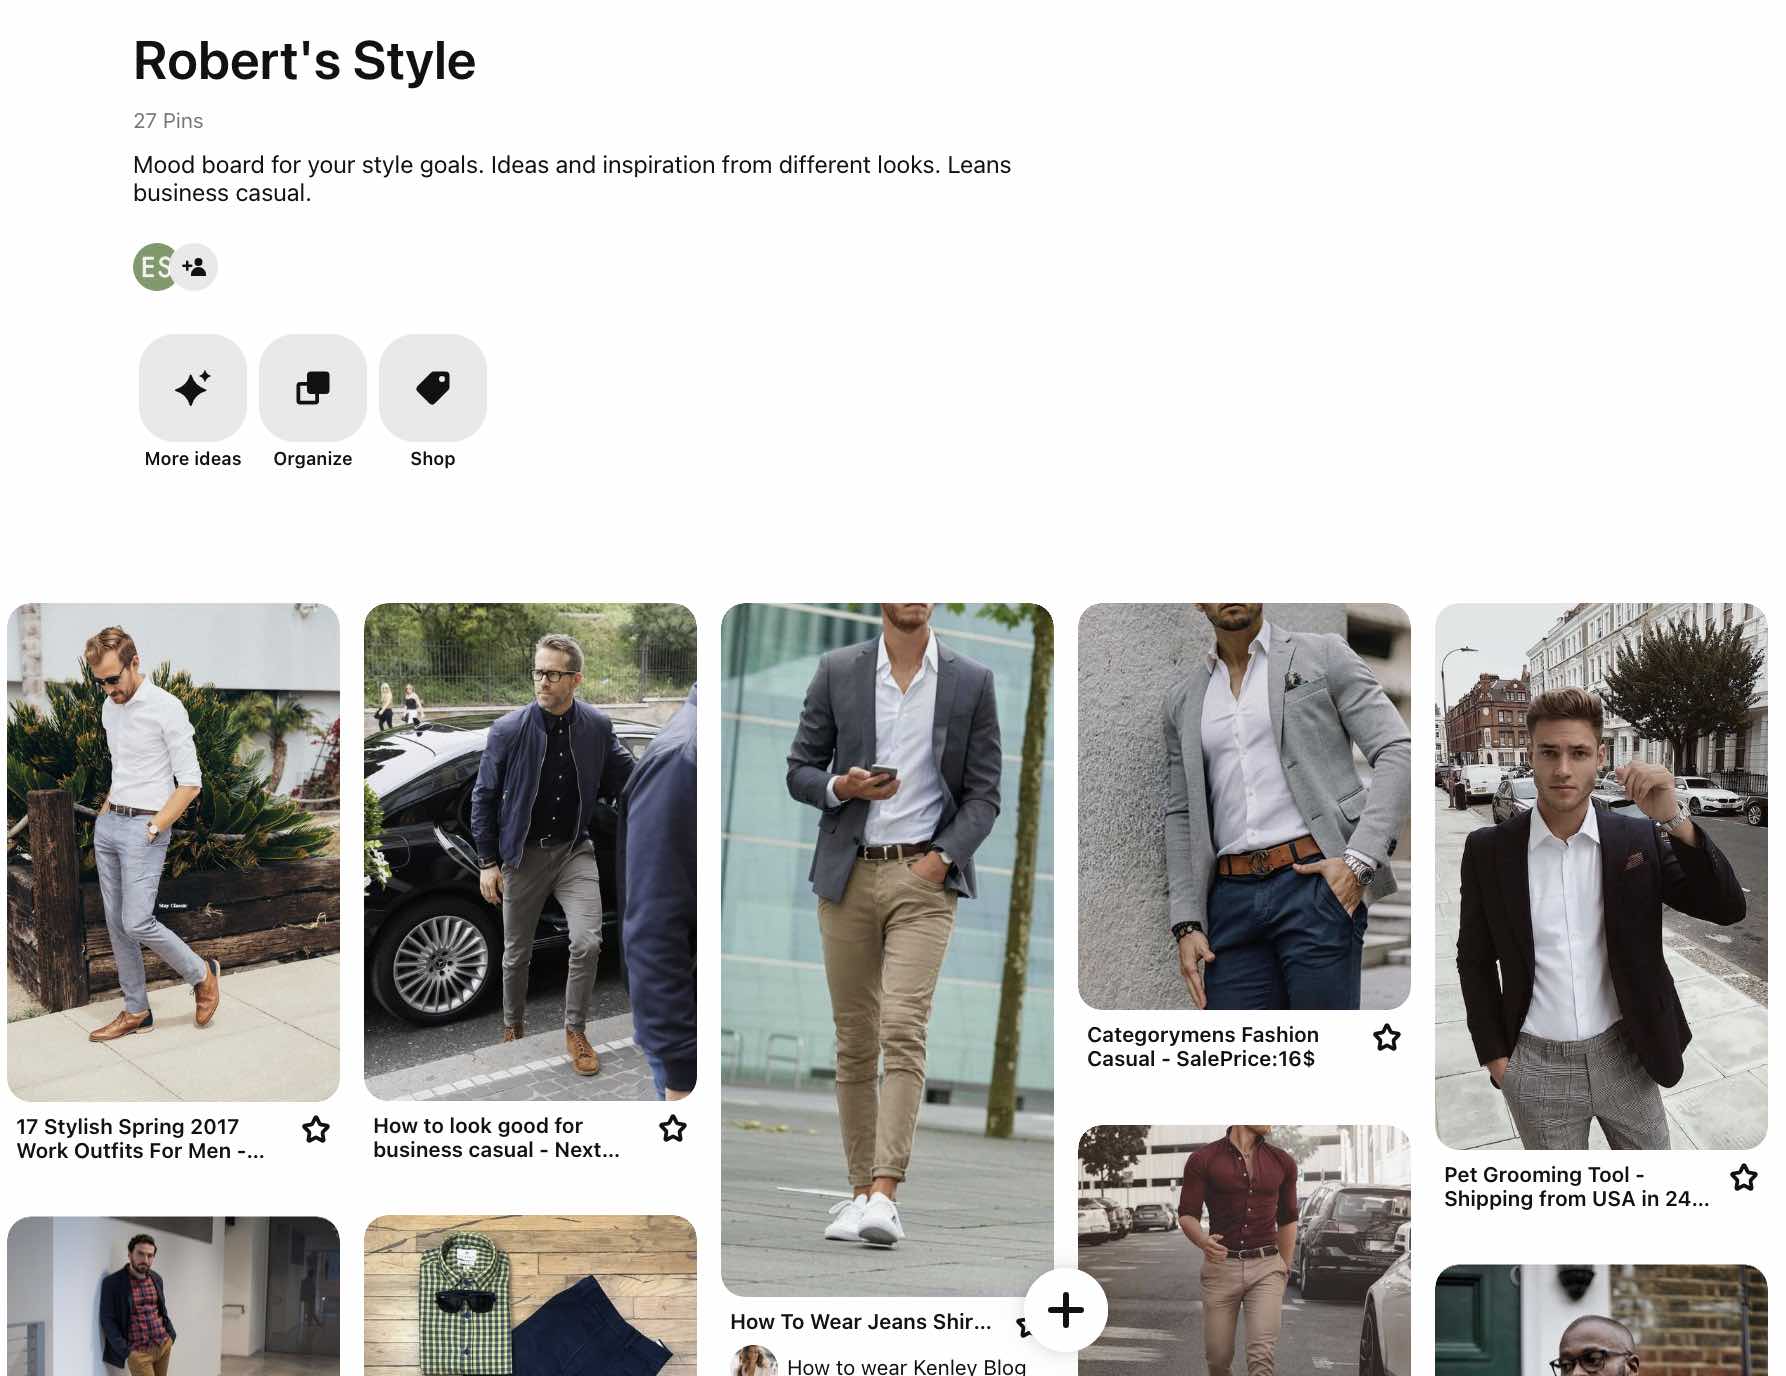Click the round plus add button
This screenshot has width=1786, height=1376.
(1066, 1310)
